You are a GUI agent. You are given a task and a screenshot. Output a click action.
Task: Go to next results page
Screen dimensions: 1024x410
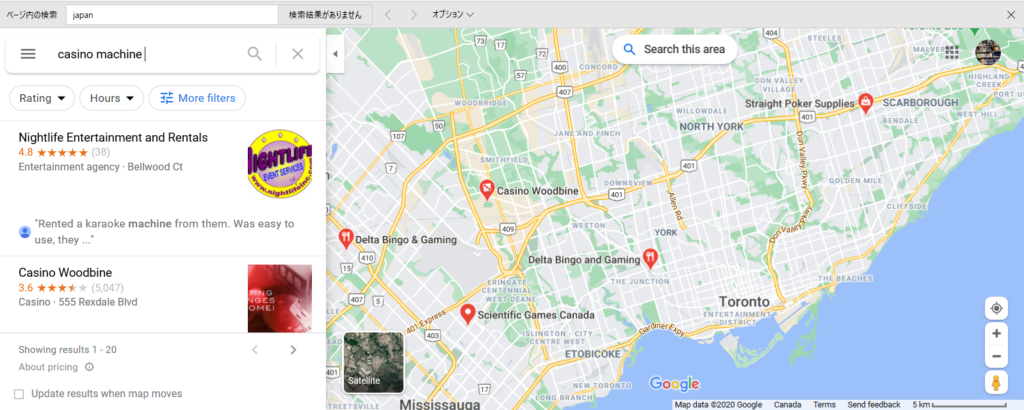pyautogui.click(x=293, y=350)
